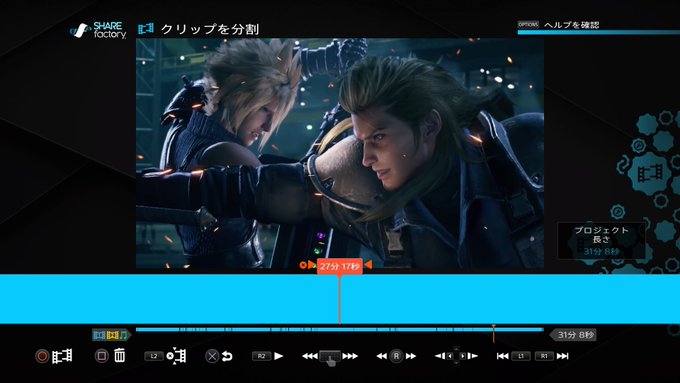Click the L2 button label
The image size is (680, 383).
click(154, 356)
